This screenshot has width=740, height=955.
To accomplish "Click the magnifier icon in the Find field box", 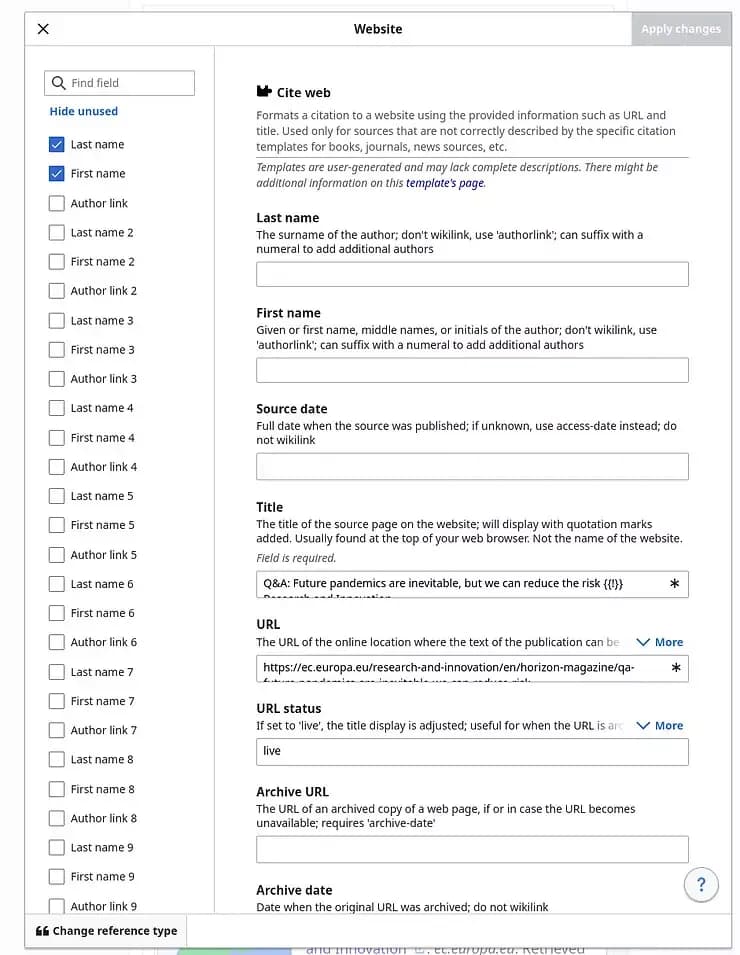I will tap(58, 83).
